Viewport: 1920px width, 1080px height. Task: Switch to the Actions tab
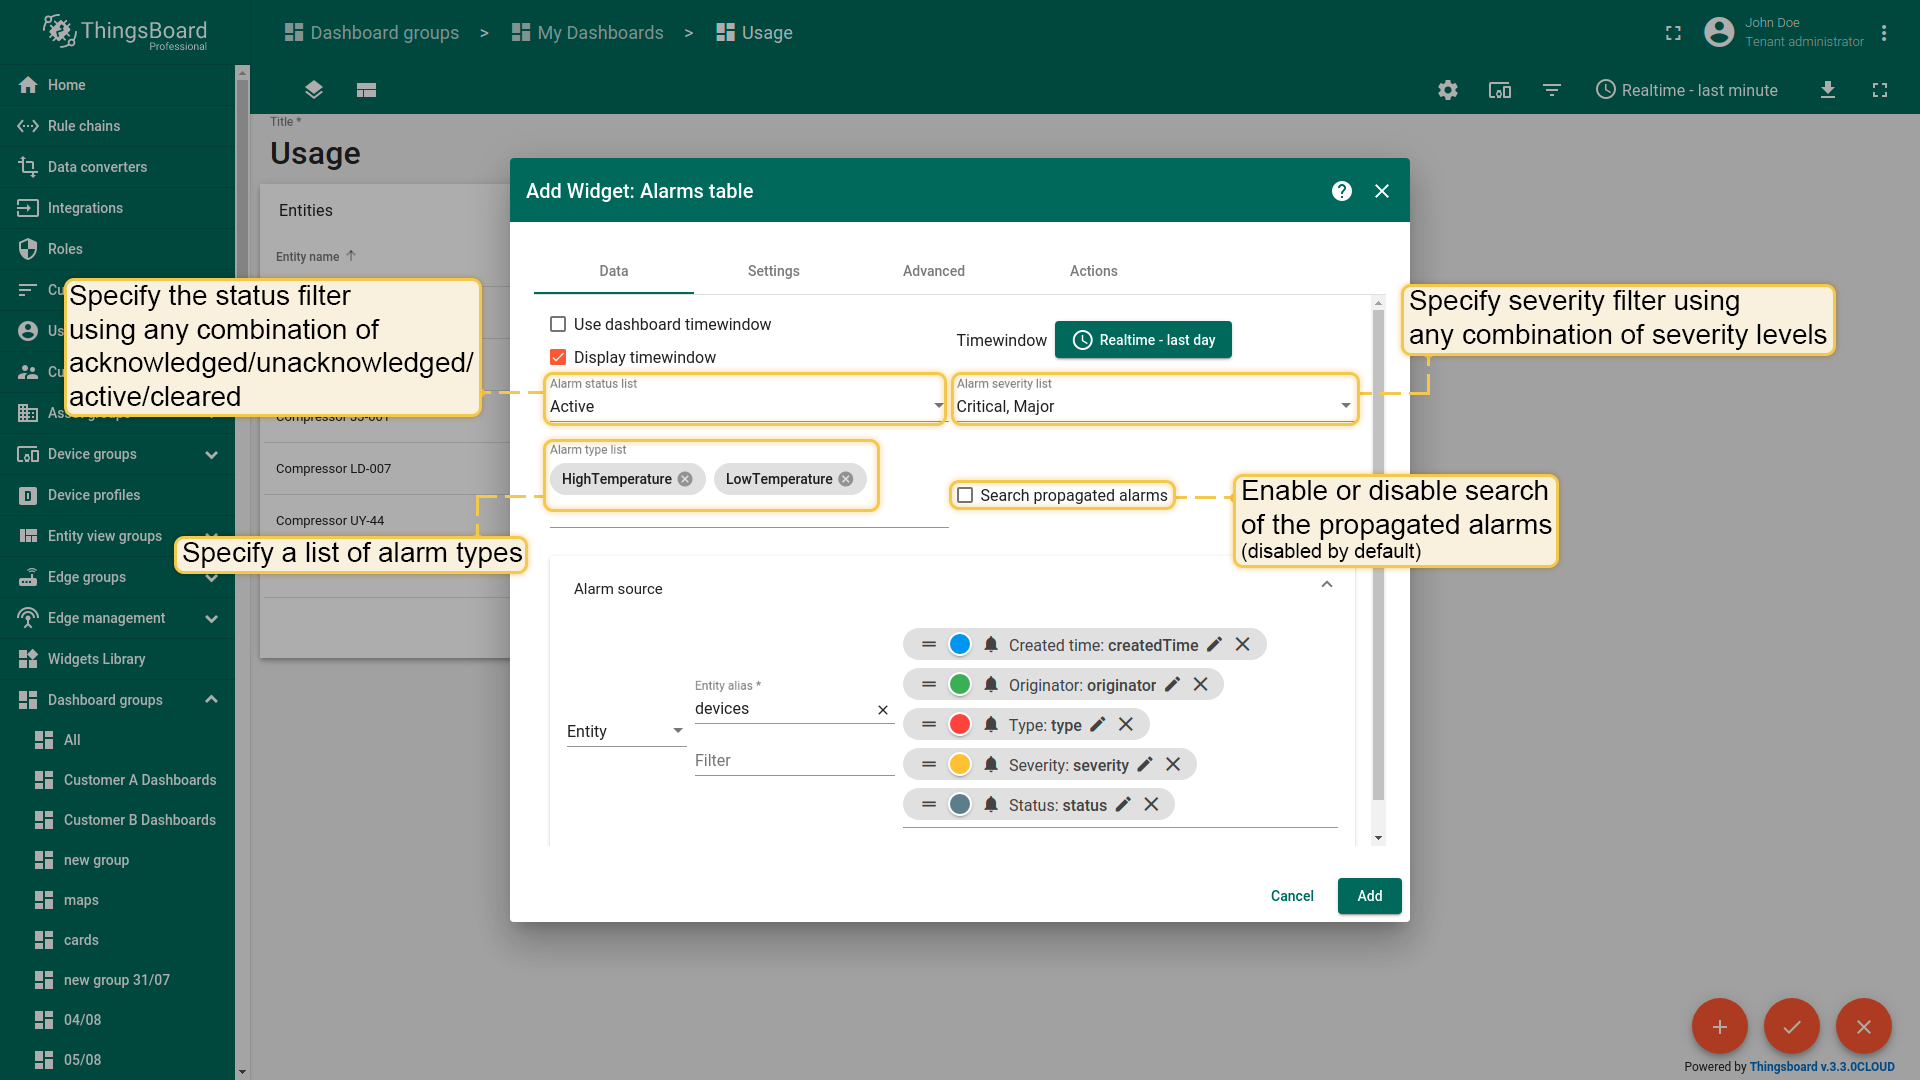[x=1094, y=271]
